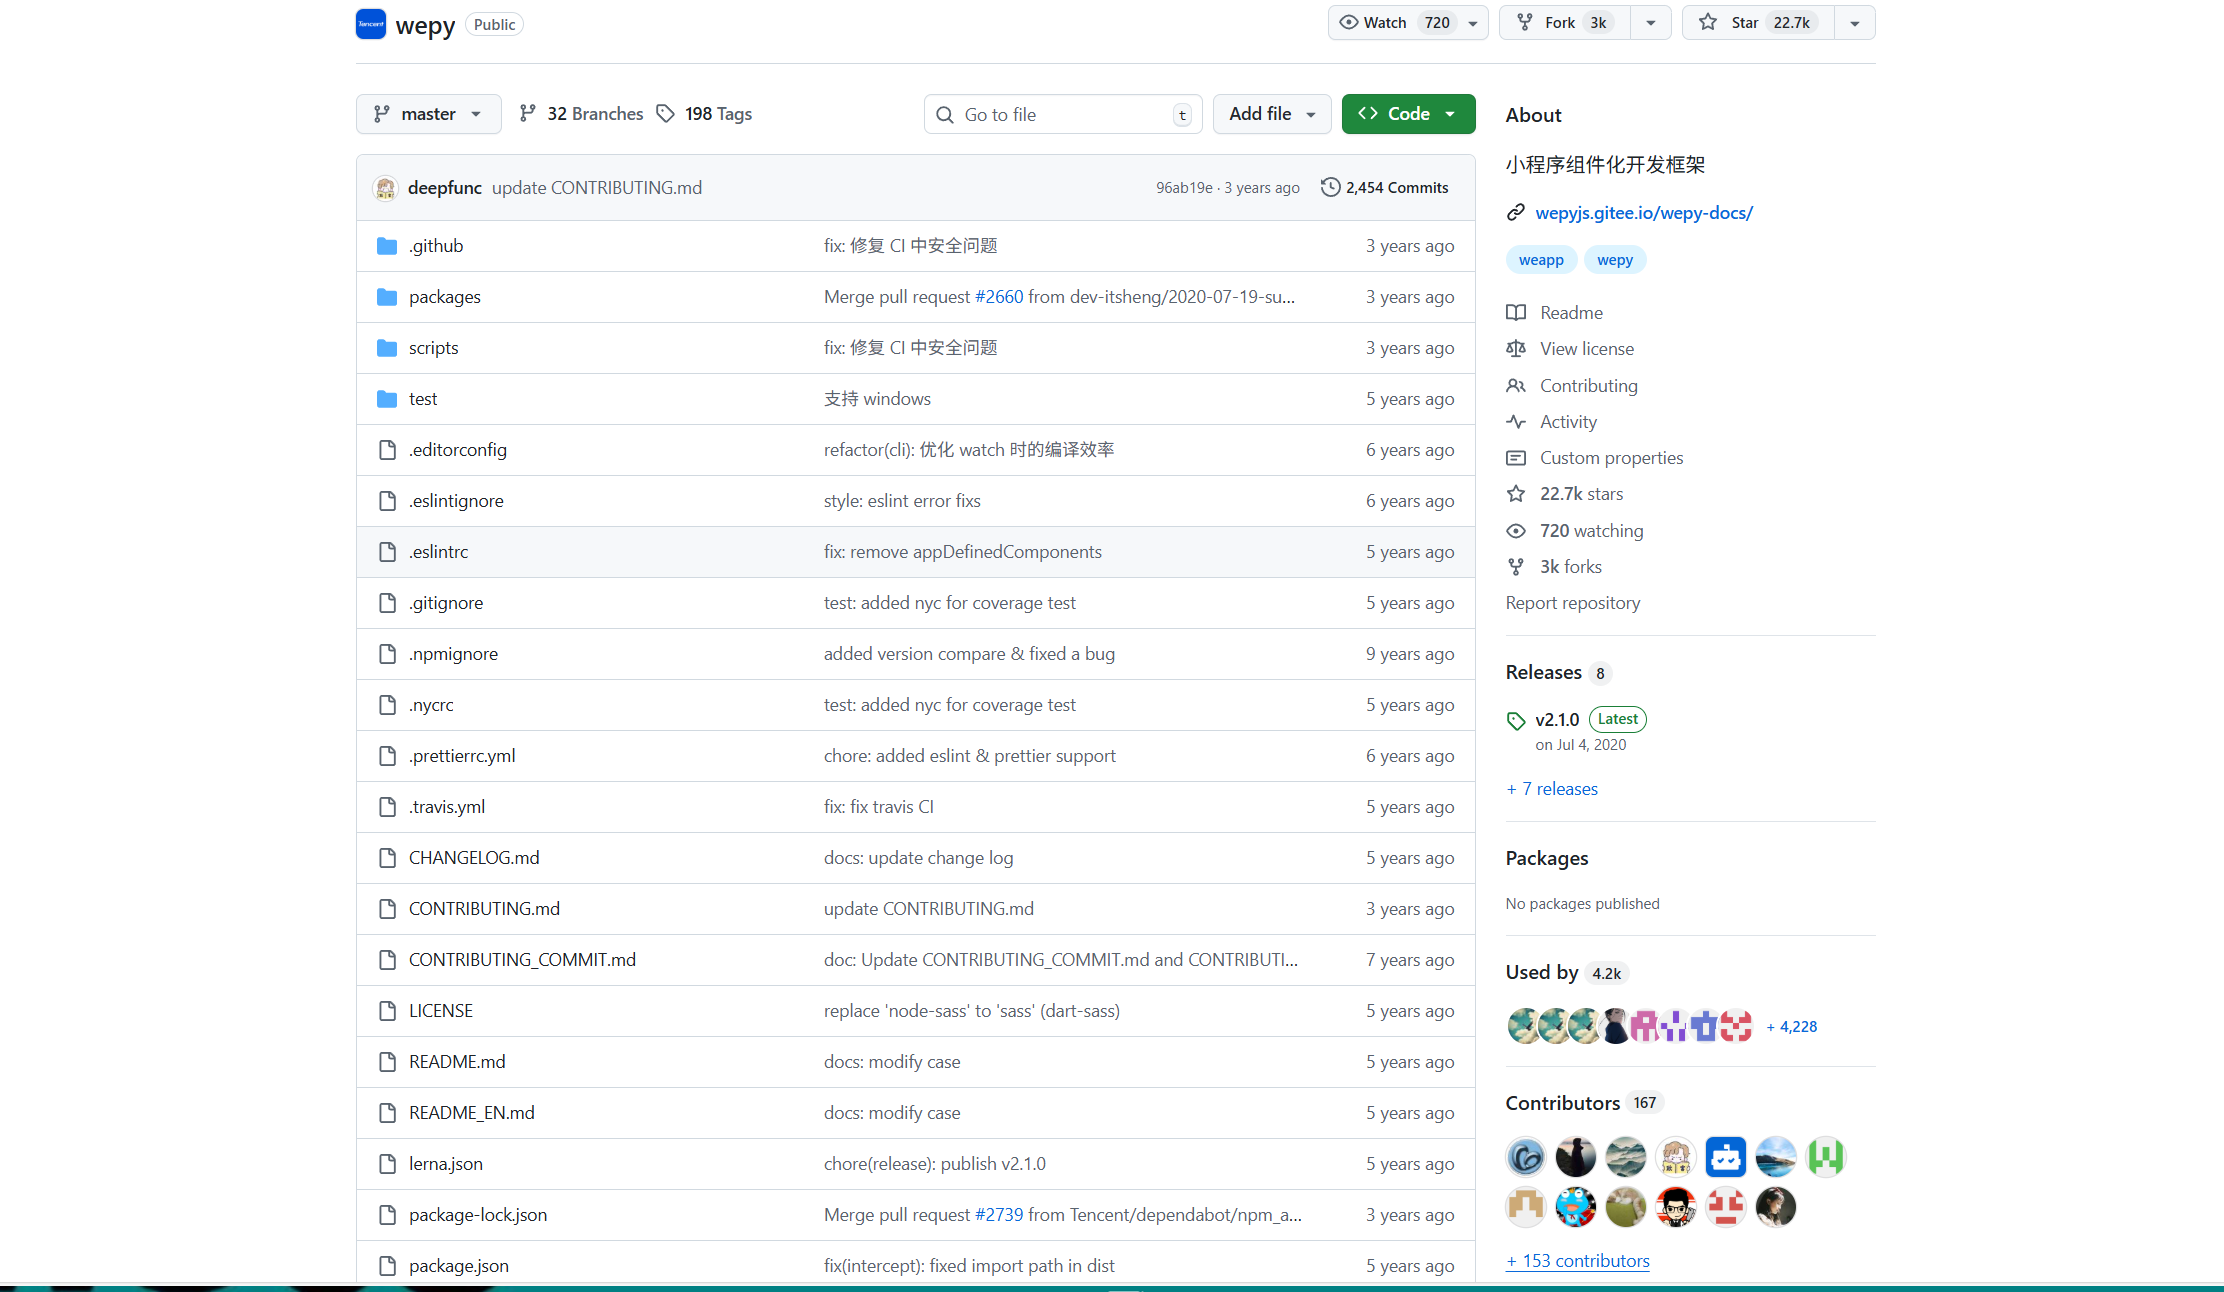Click the branch icon beside 32 Branches
Screen dimensions: 2224x1292
tap(528, 113)
